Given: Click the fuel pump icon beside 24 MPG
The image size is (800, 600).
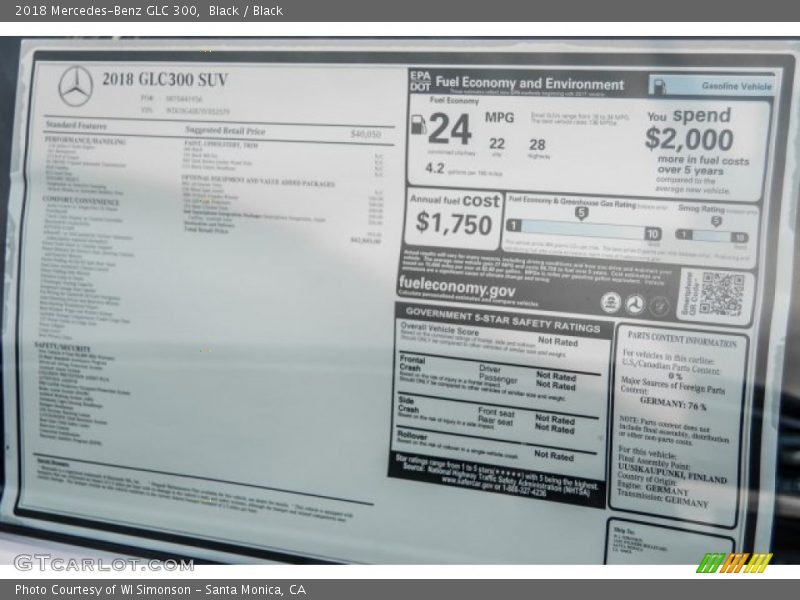Looking at the screenshot, I should [418, 125].
